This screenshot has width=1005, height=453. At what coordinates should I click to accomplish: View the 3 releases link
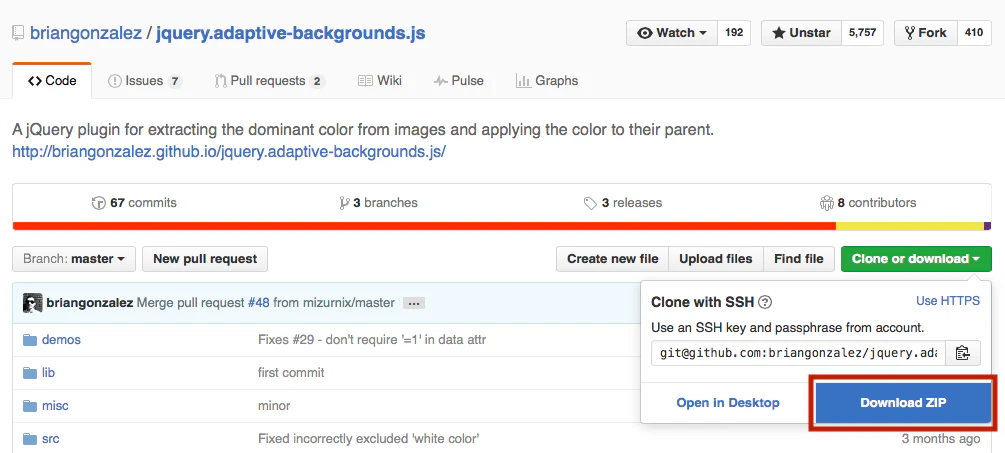click(x=622, y=203)
